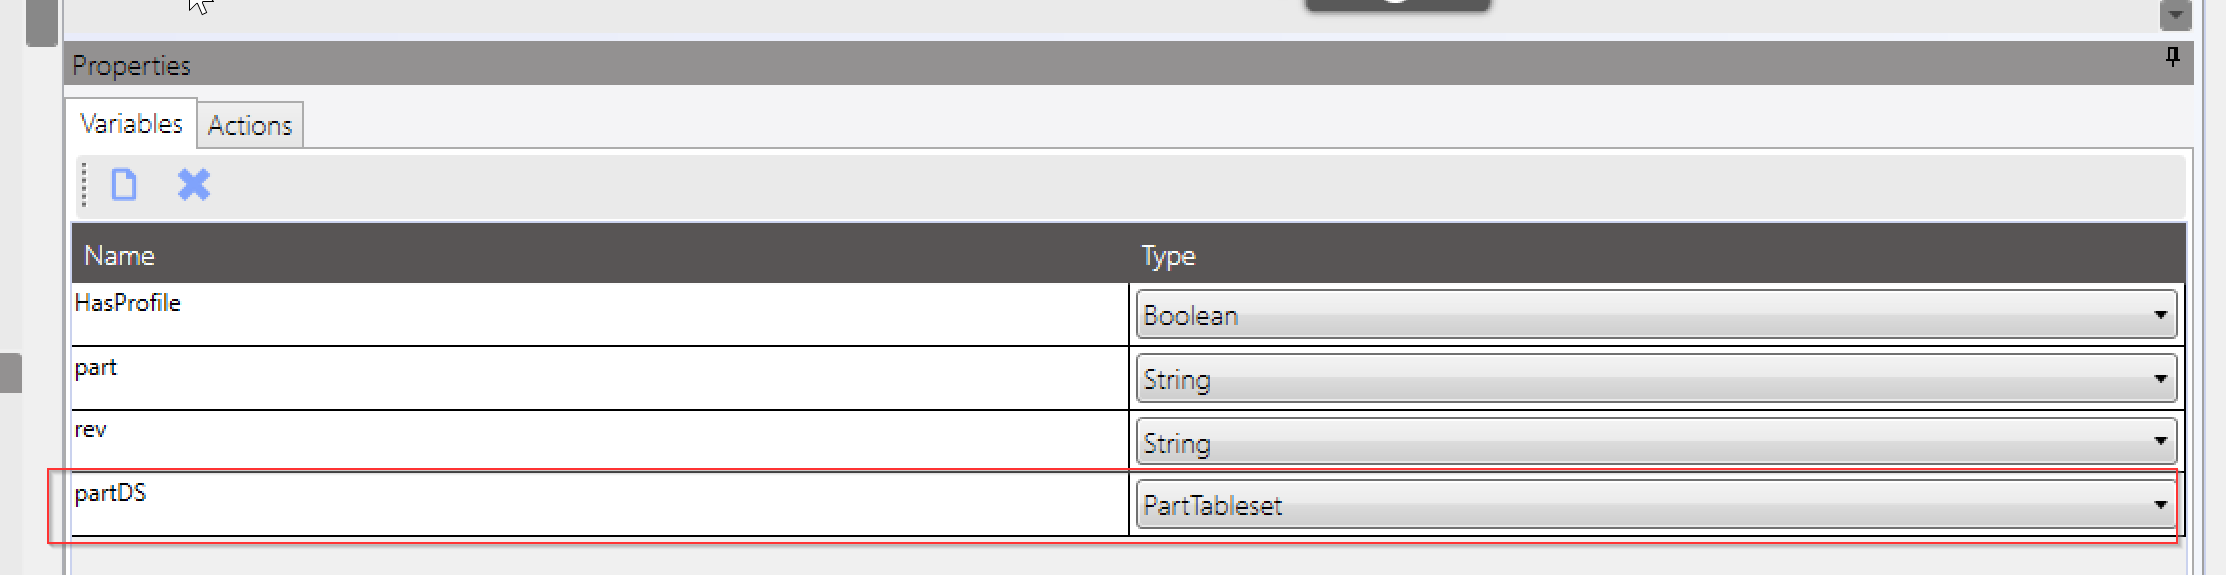Click the HasProfile variable name field
This screenshot has width=2226, height=575.
(x=600, y=314)
